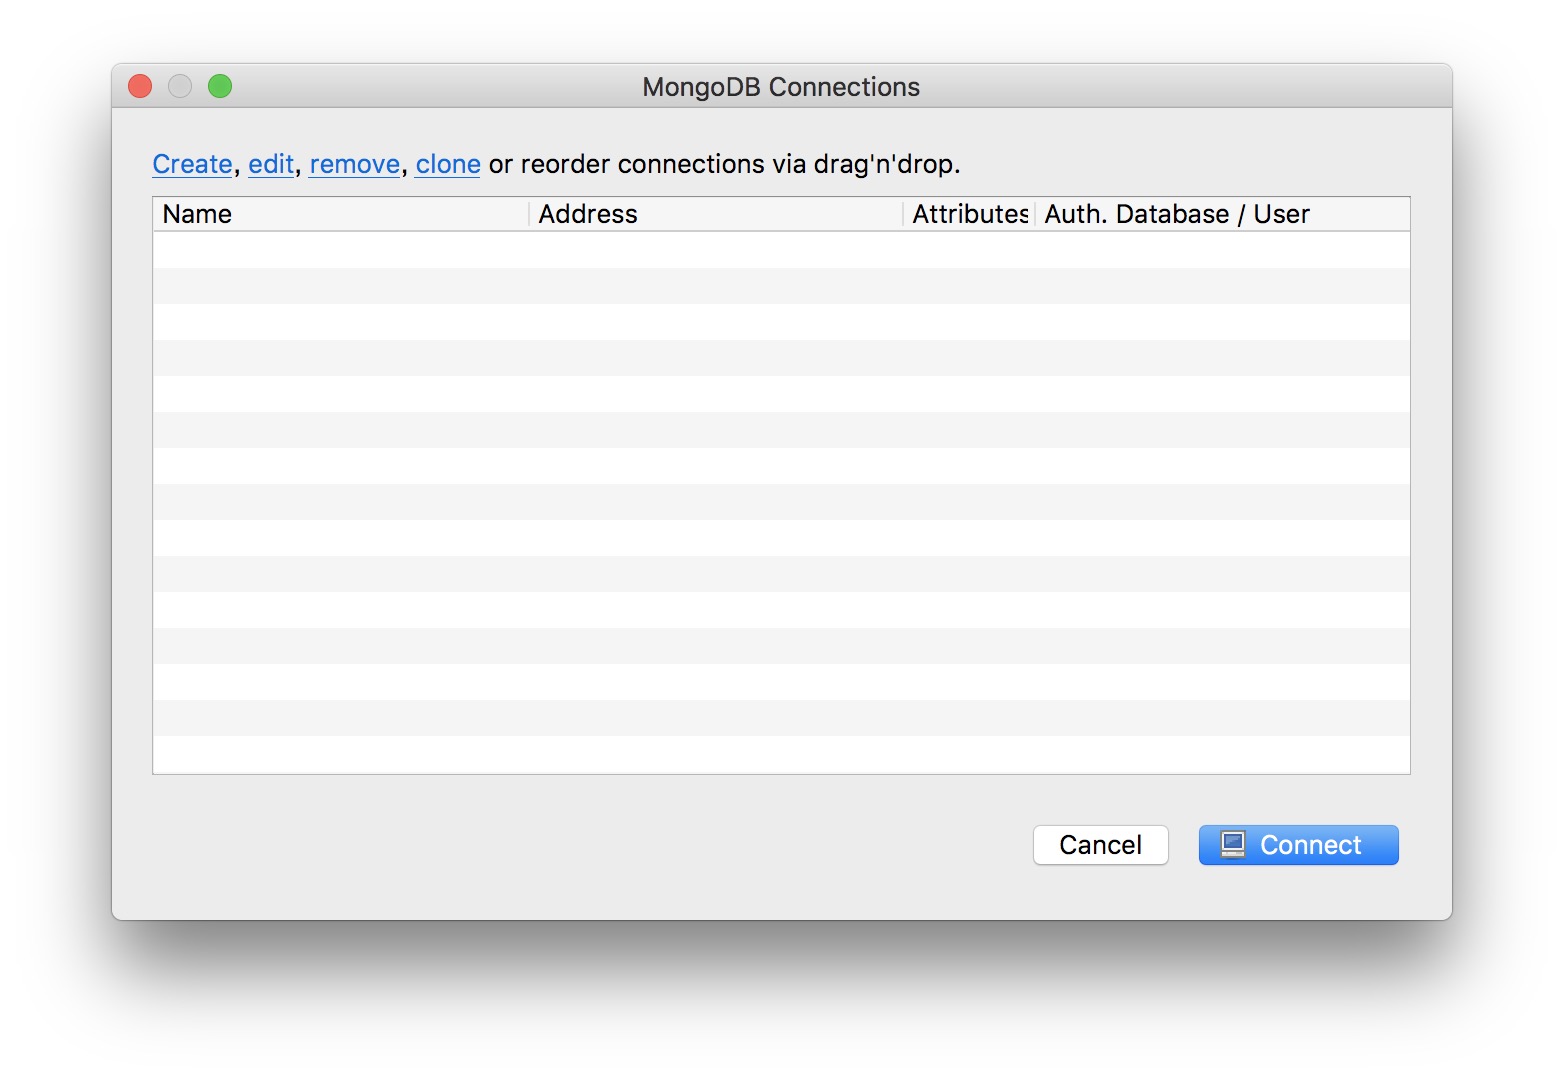Open the edit connection link
Image resolution: width=1564 pixels, height=1080 pixels.
click(271, 164)
